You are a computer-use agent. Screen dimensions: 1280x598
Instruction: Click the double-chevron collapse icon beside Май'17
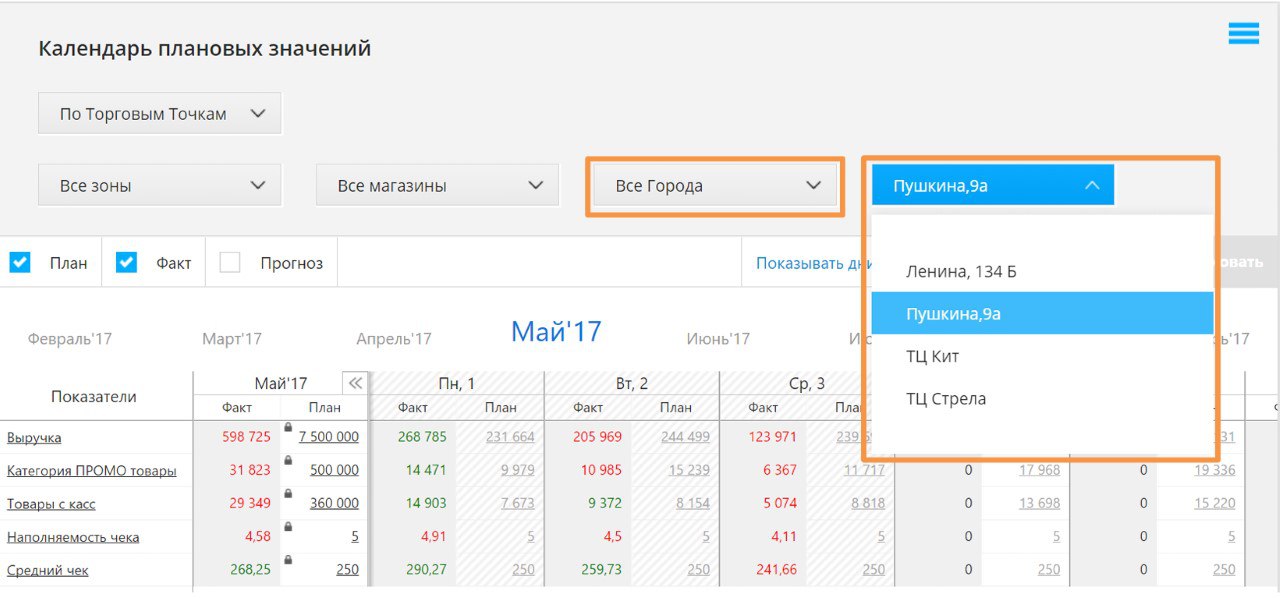click(x=355, y=383)
